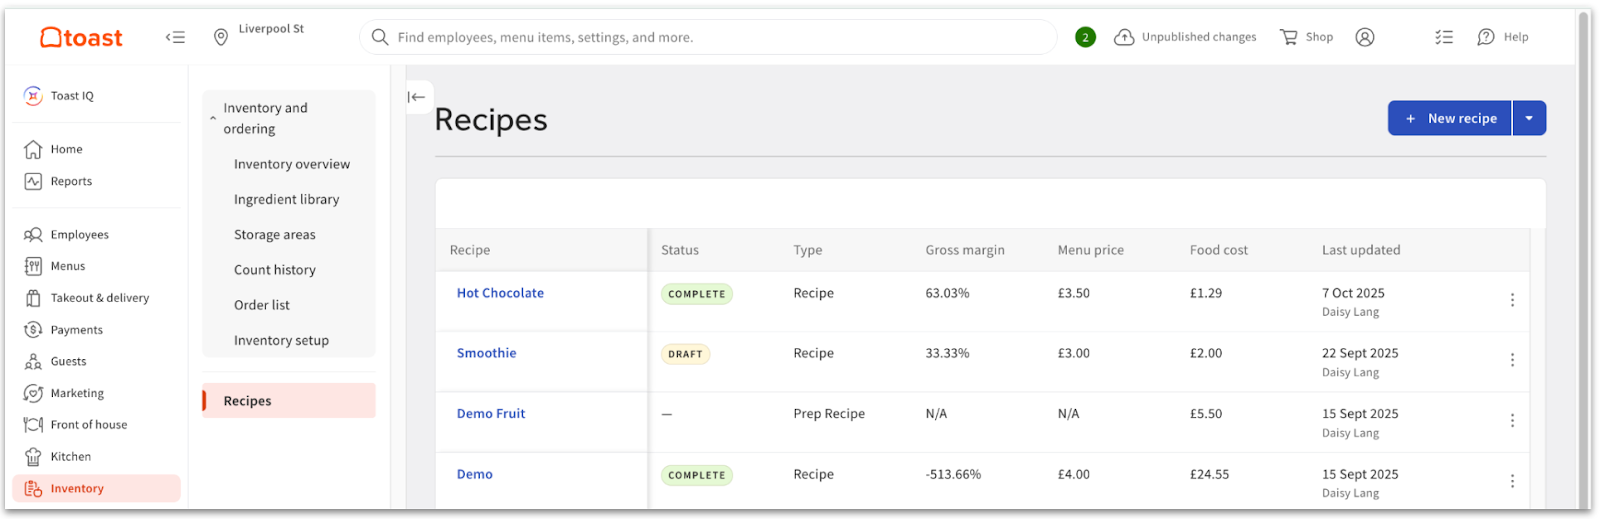
Task: Click the New recipe button
Action: pyautogui.click(x=1449, y=118)
